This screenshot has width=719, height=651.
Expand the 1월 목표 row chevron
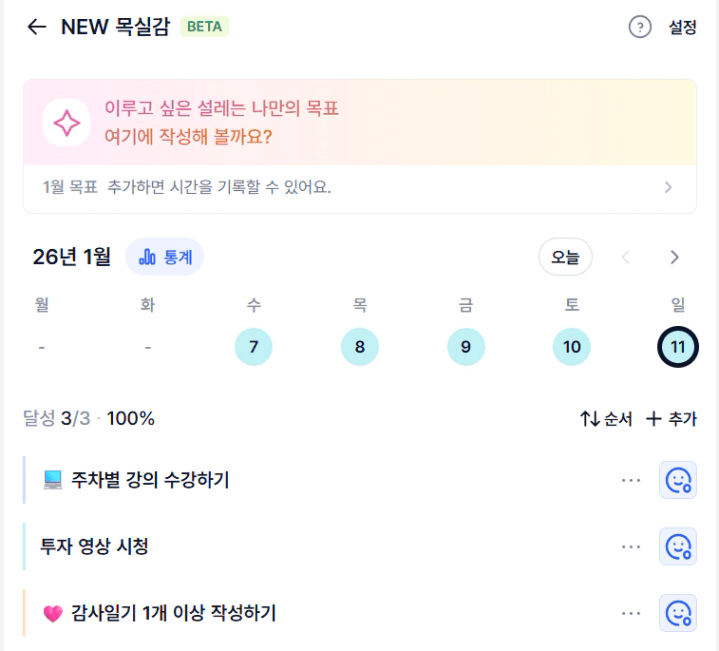[x=668, y=187]
